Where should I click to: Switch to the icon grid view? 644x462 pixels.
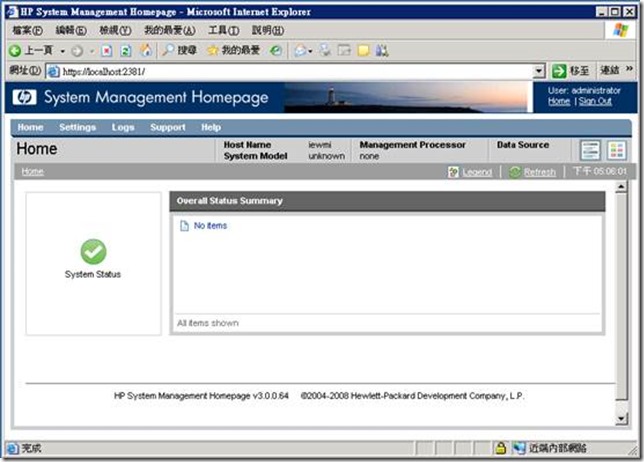click(616, 150)
